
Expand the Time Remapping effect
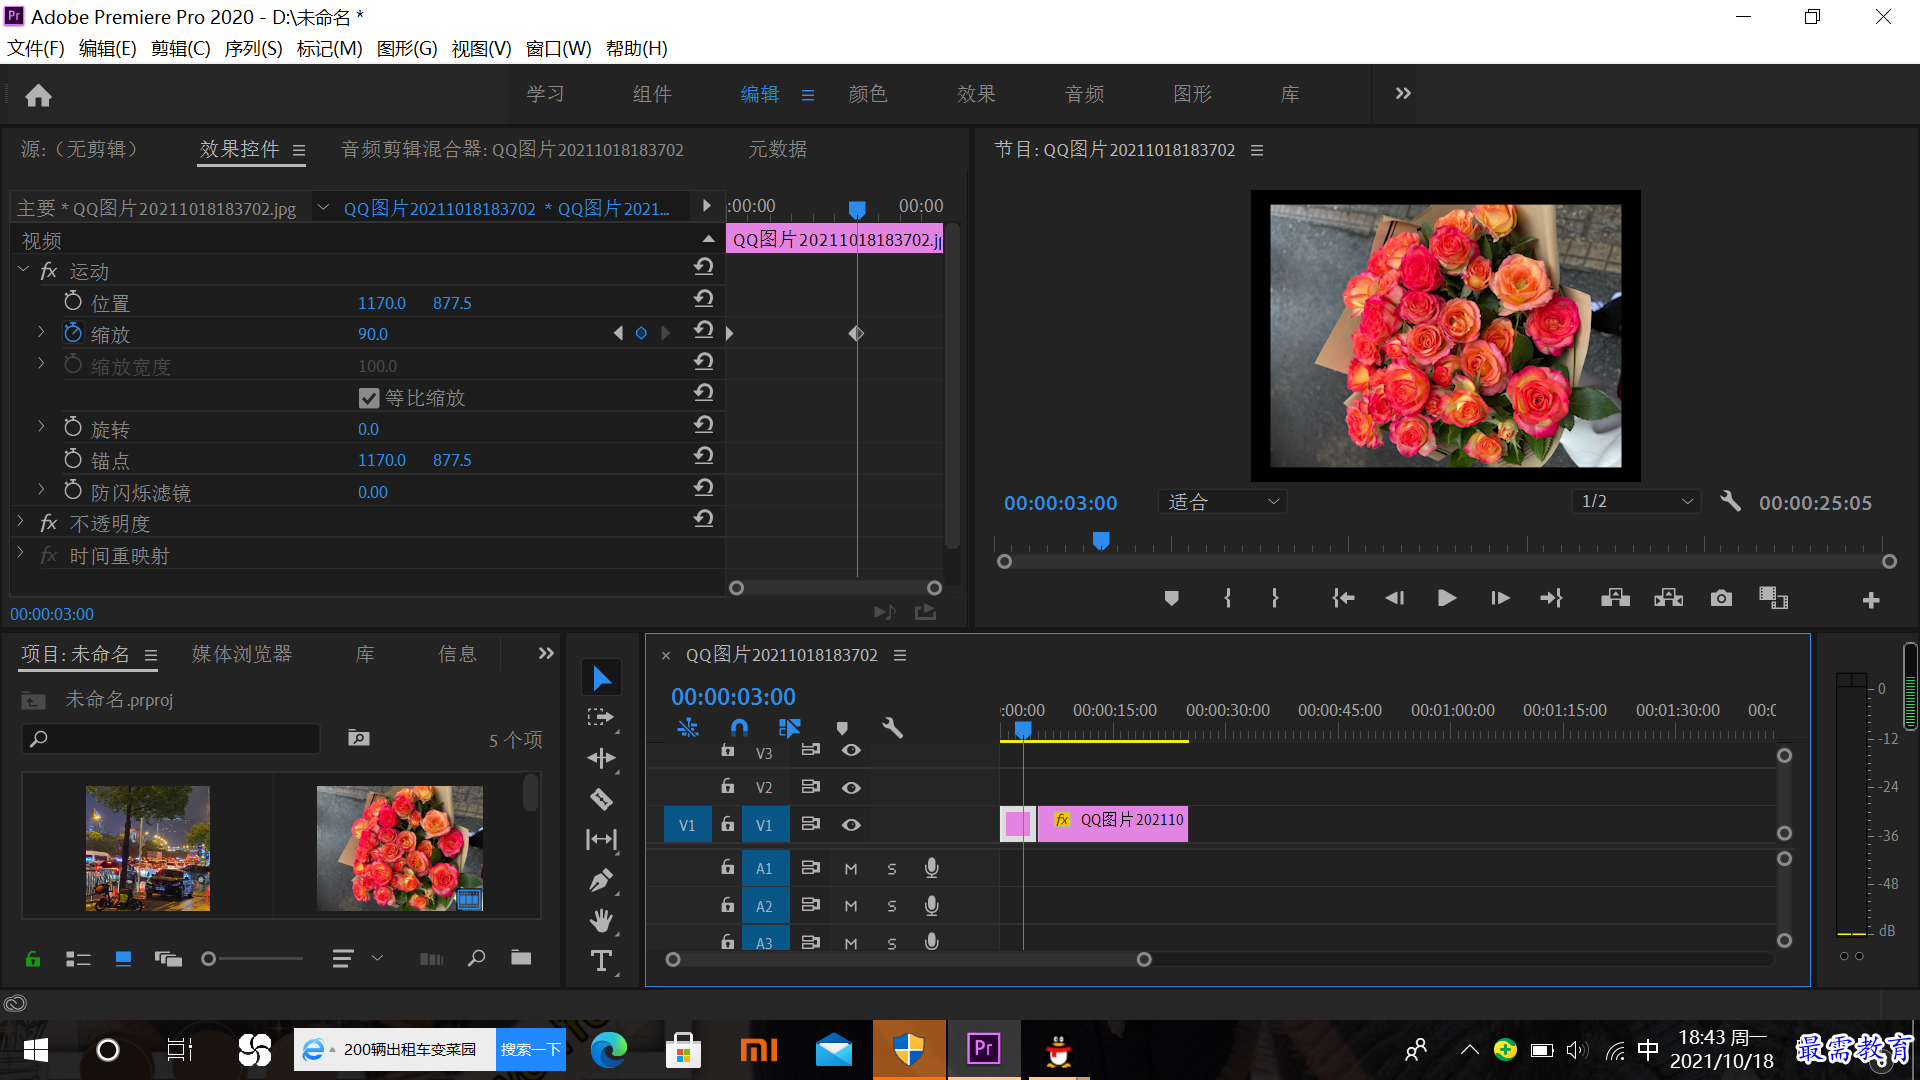pyautogui.click(x=21, y=552)
